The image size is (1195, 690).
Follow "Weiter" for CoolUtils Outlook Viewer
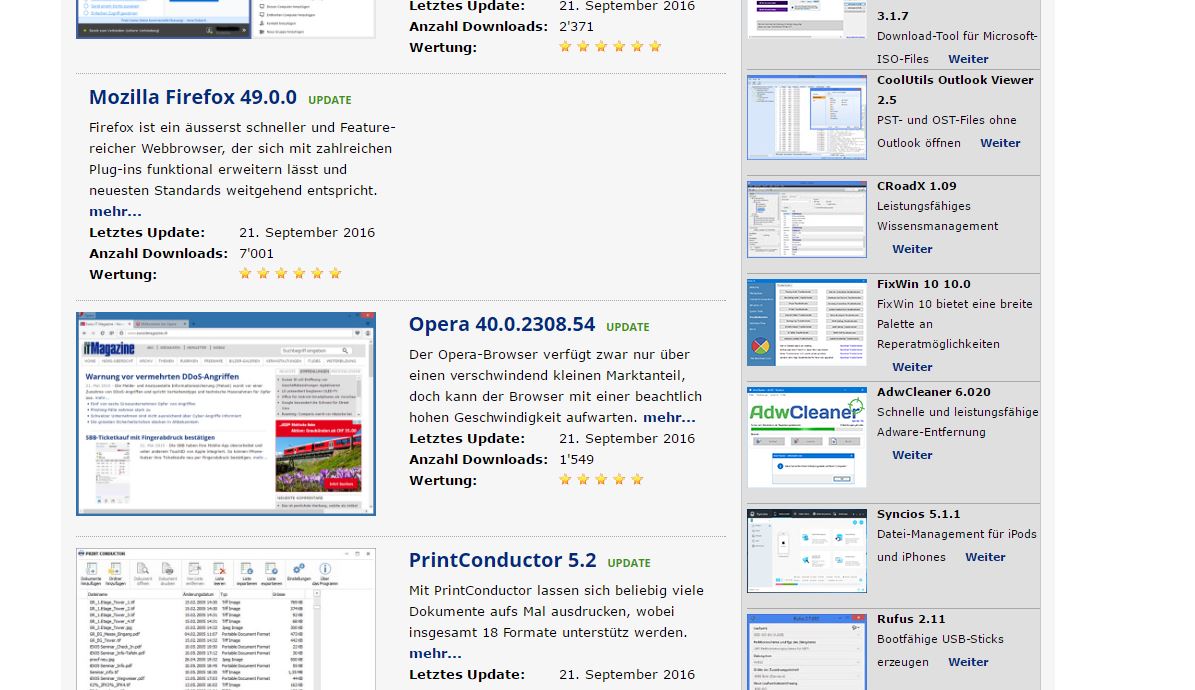(1000, 143)
